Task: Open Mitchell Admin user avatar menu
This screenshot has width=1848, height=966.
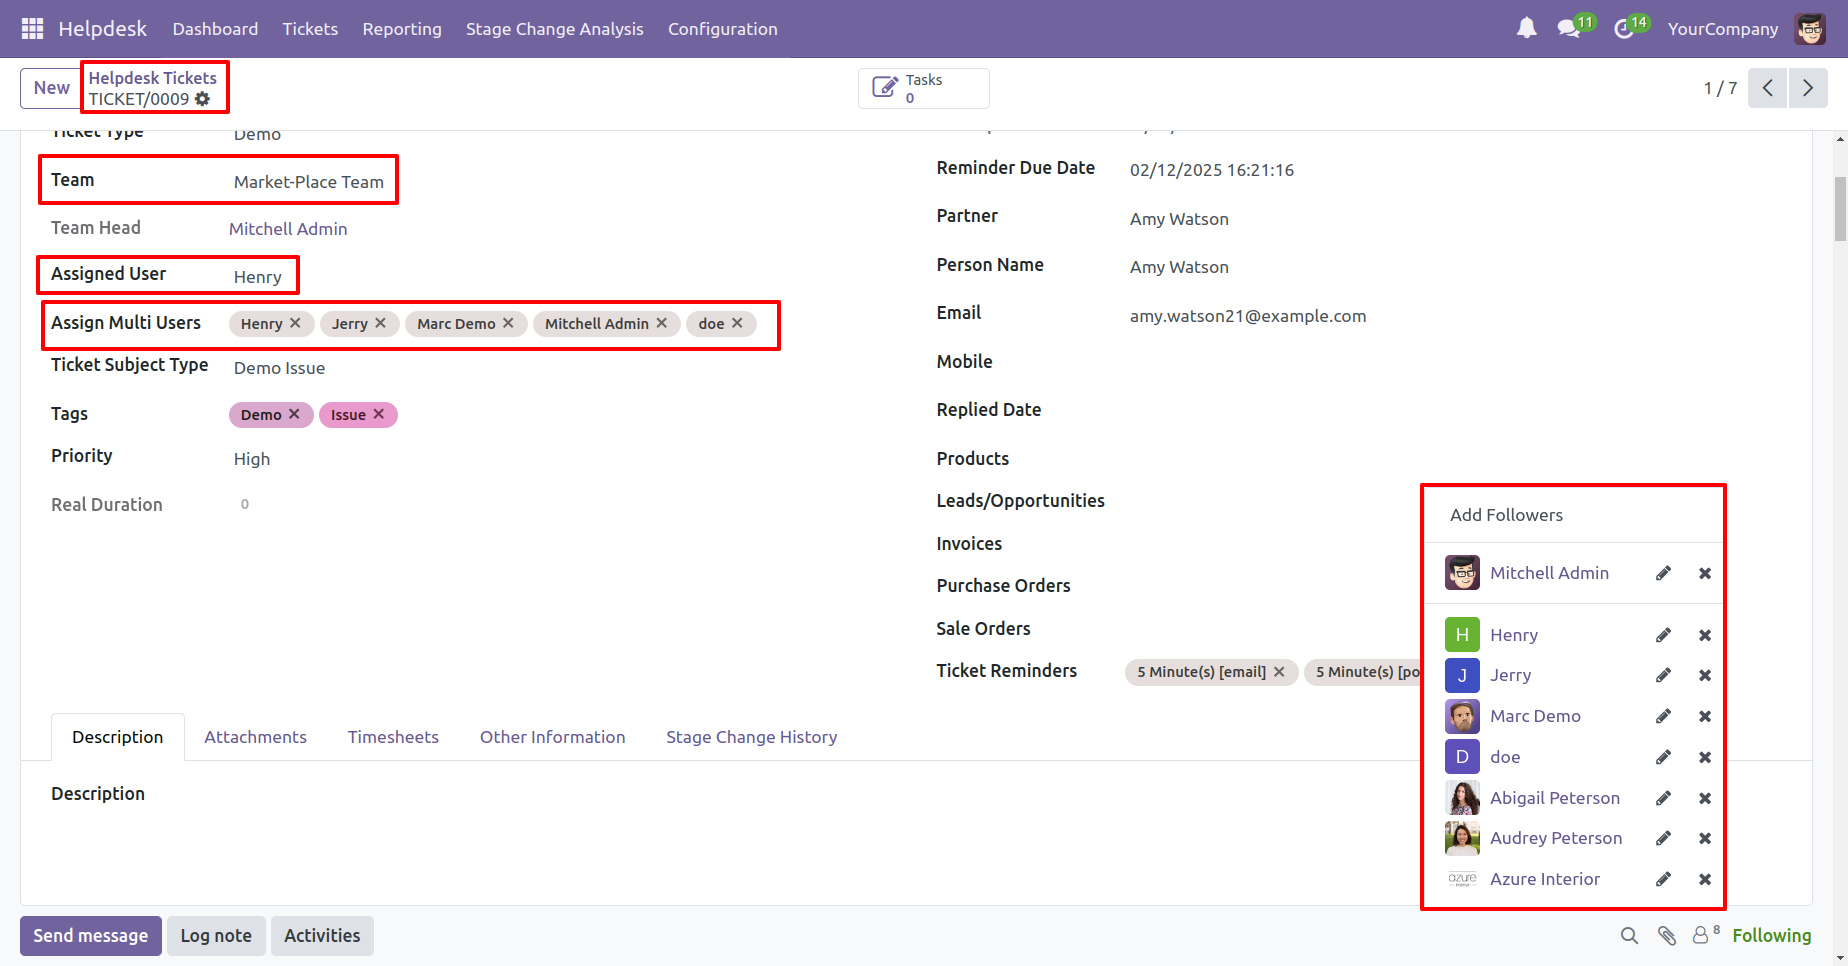Action: tap(1810, 29)
